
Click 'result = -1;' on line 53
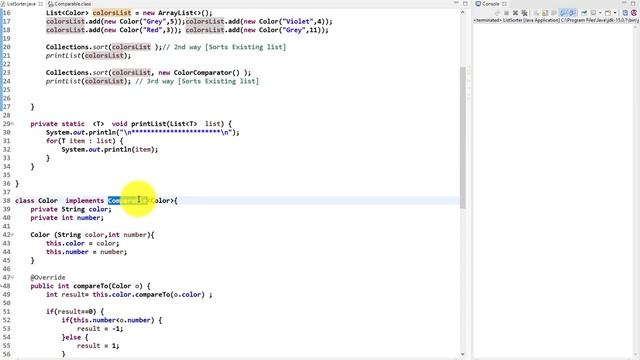100,329
